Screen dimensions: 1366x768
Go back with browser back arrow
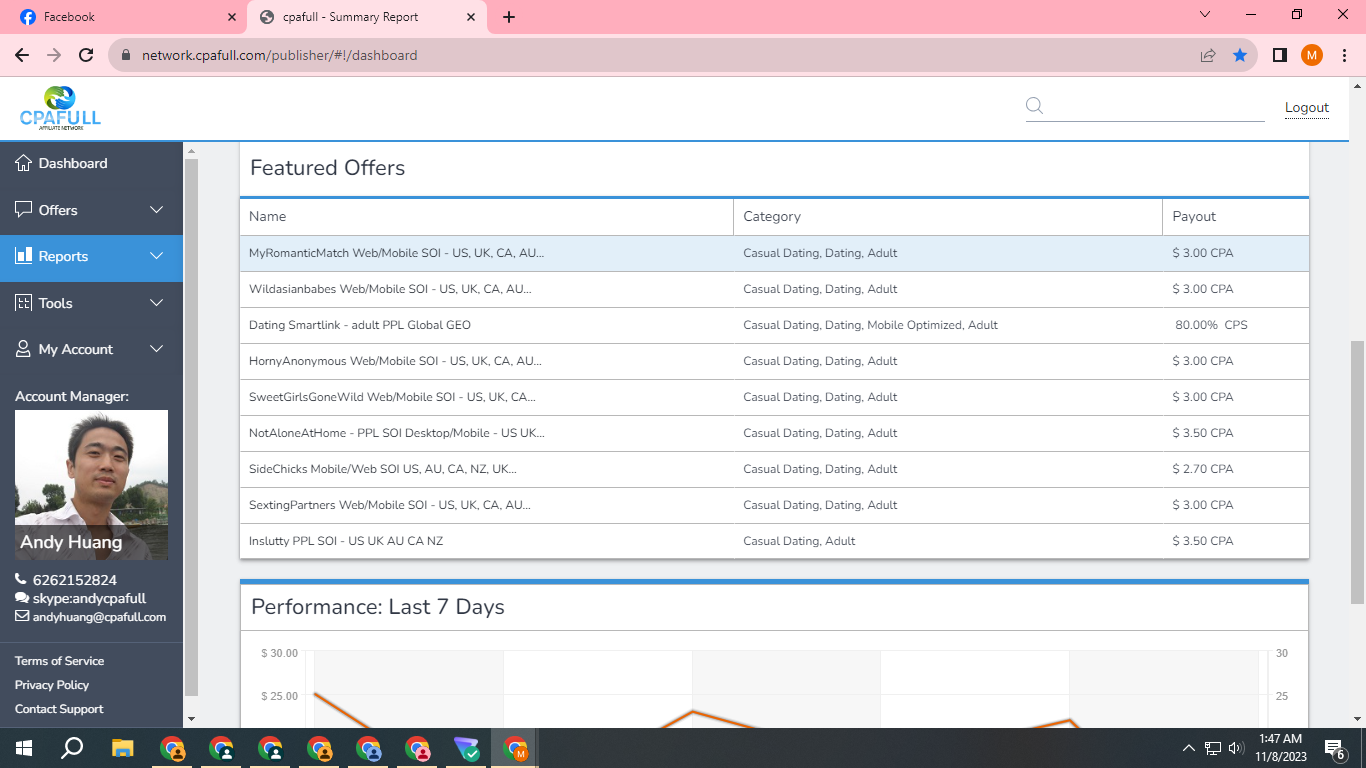tap(22, 55)
